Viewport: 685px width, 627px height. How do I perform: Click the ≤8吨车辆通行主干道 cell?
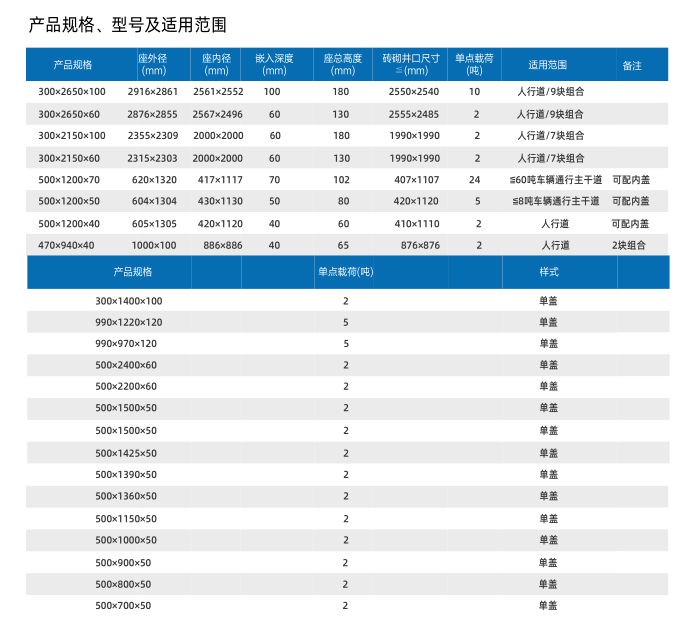tap(554, 201)
